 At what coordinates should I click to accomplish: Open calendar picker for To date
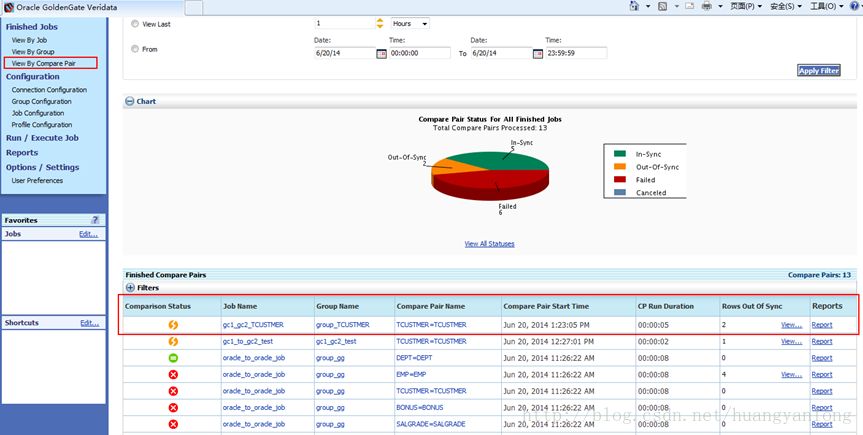point(538,54)
